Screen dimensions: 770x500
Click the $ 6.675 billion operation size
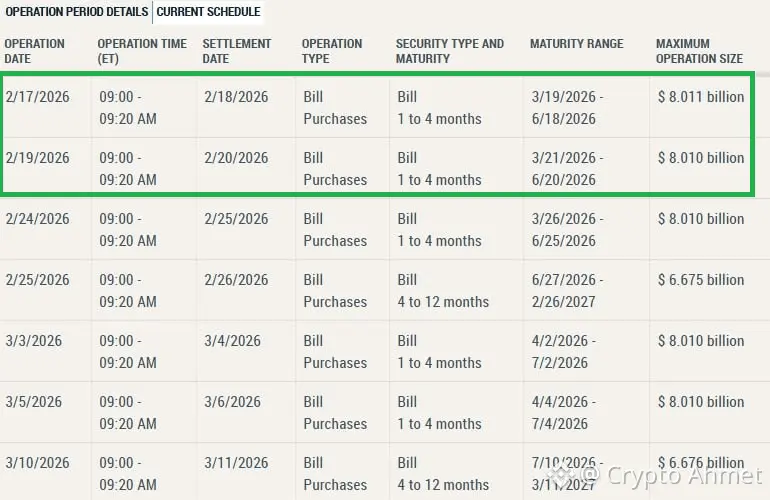[700, 280]
